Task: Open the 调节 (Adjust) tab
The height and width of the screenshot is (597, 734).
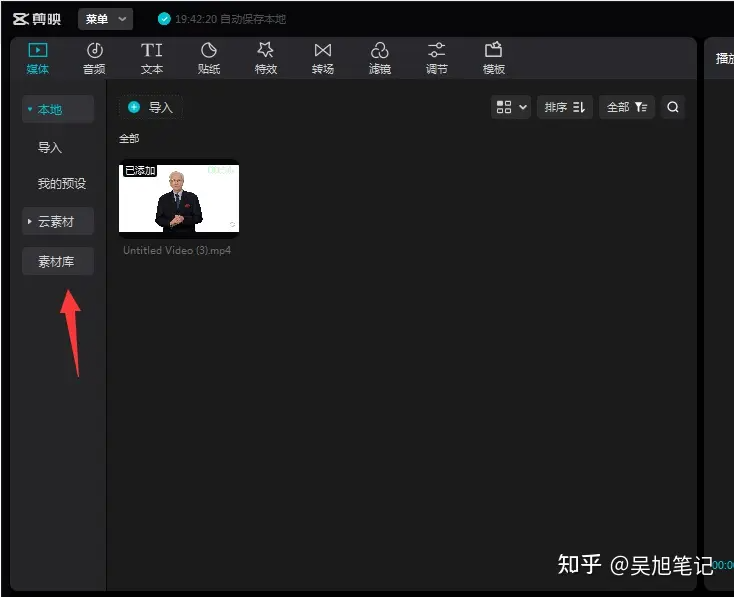Action: click(437, 59)
